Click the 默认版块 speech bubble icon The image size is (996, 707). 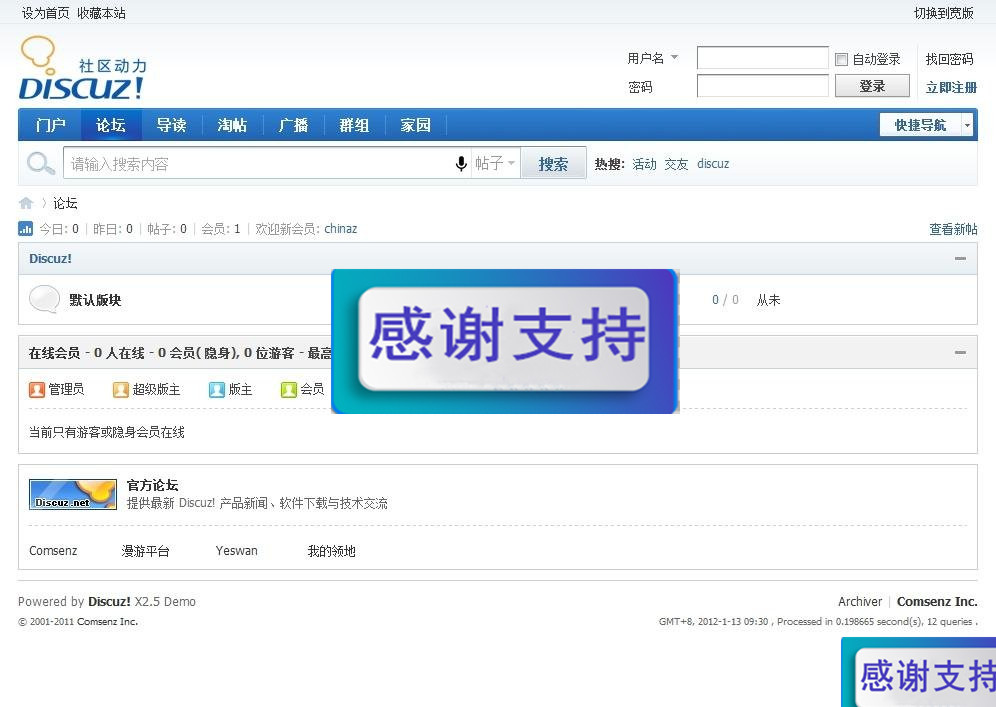click(x=44, y=299)
